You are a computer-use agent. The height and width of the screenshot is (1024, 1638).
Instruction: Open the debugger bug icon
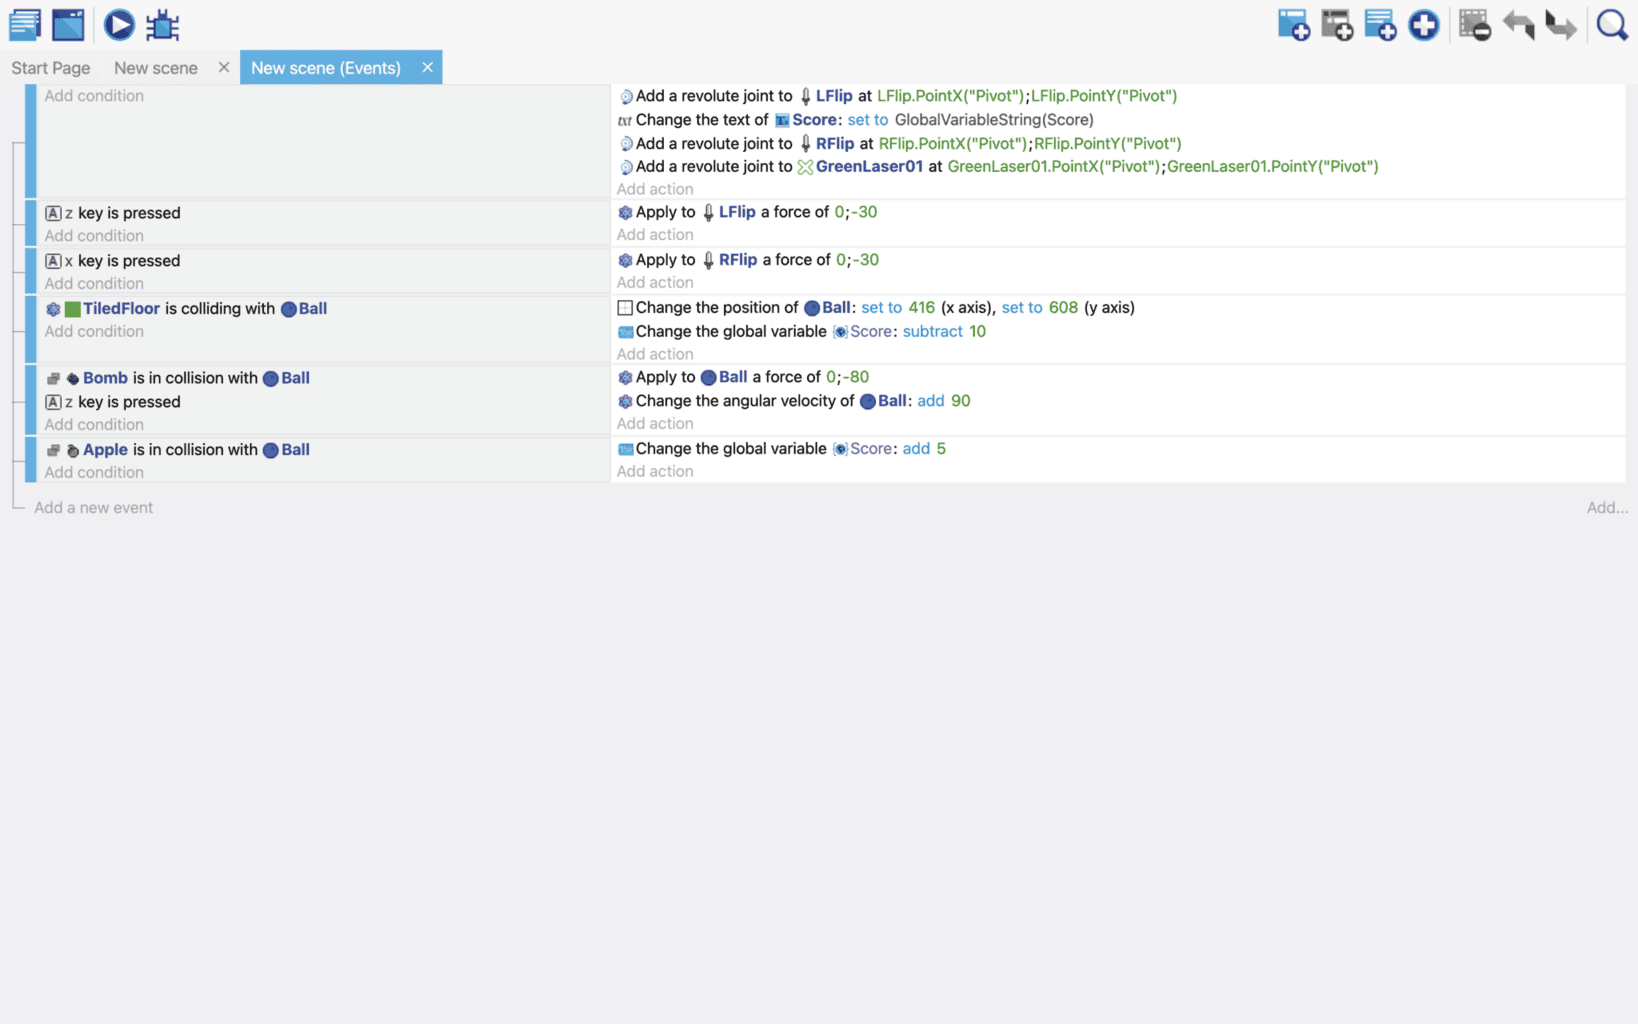(162, 25)
